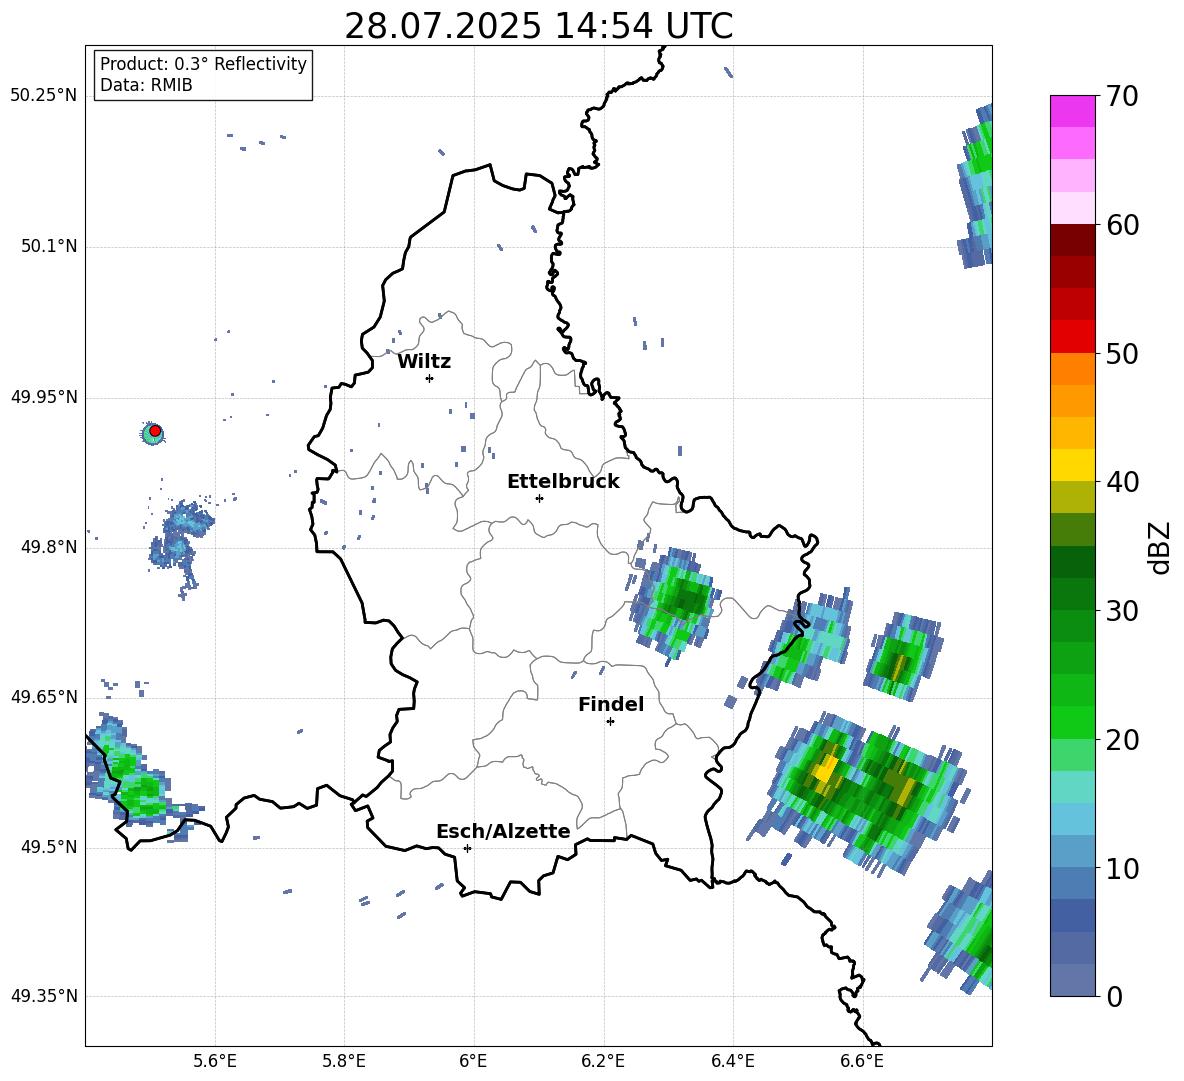Click the 5.8°E longitude label
This screenshot has height=1081, width=1184.
(x=344, y=1061)
